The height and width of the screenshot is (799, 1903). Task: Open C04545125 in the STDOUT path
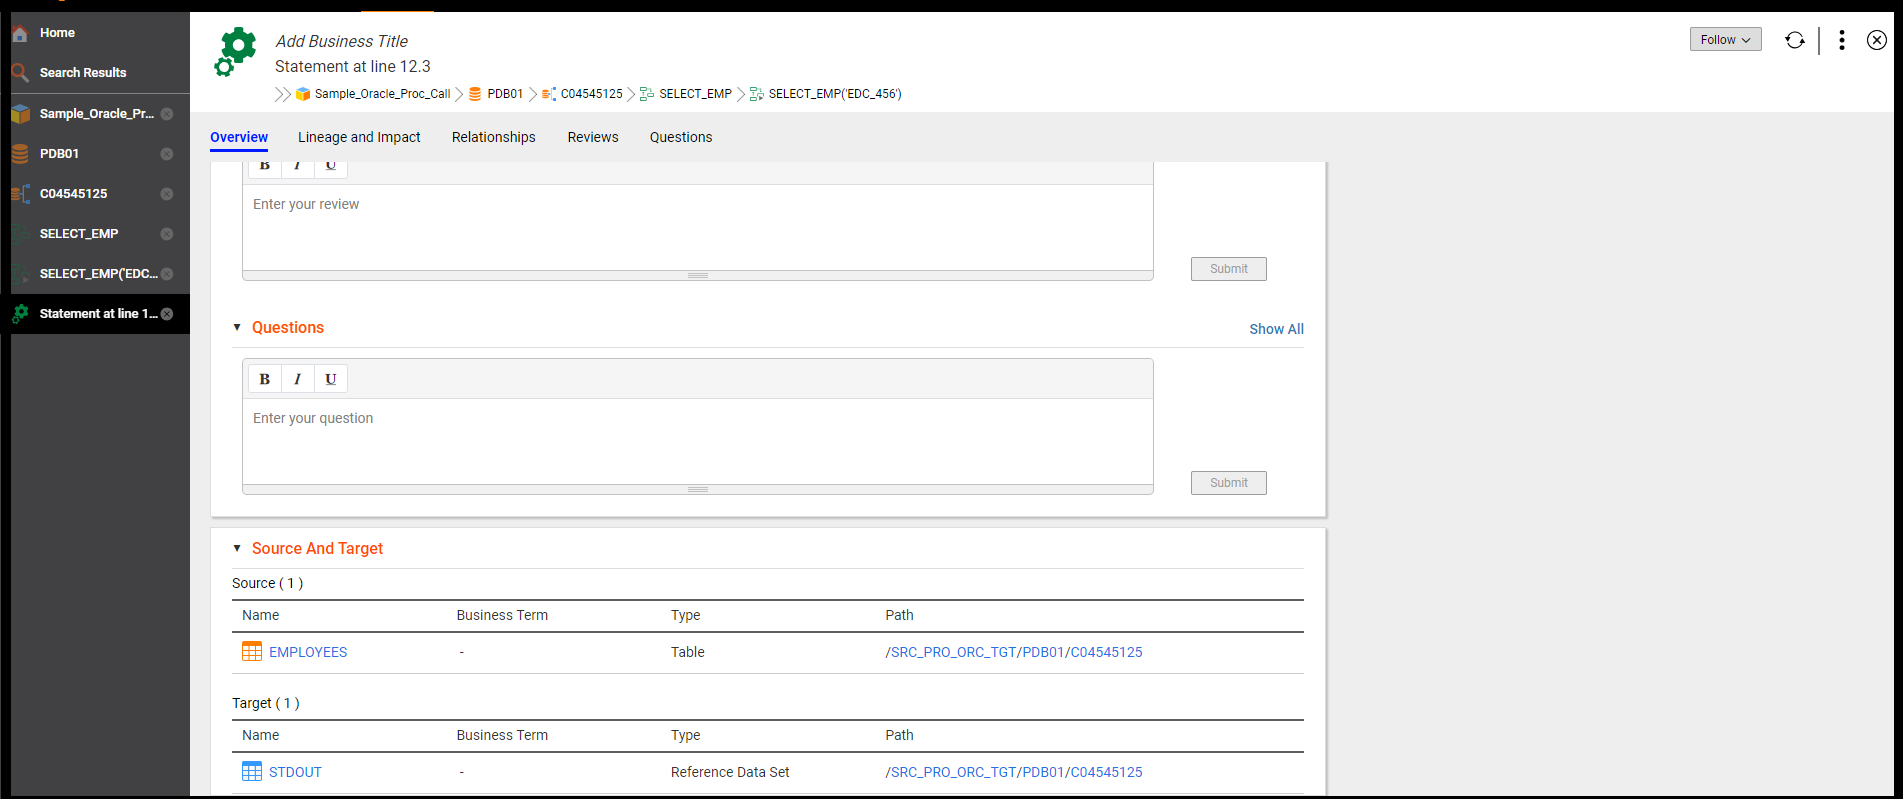(1107, 772)
